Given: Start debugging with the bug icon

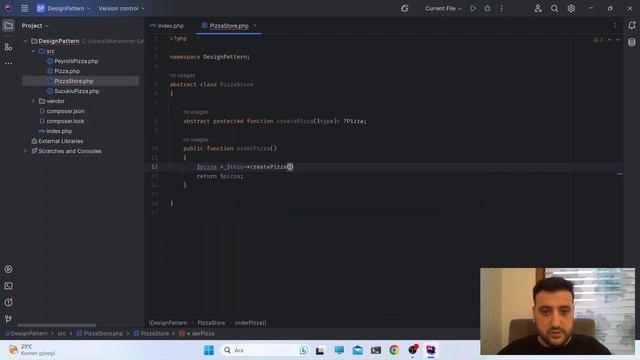Looking at the screenshot, I should (x=487, y=8).
